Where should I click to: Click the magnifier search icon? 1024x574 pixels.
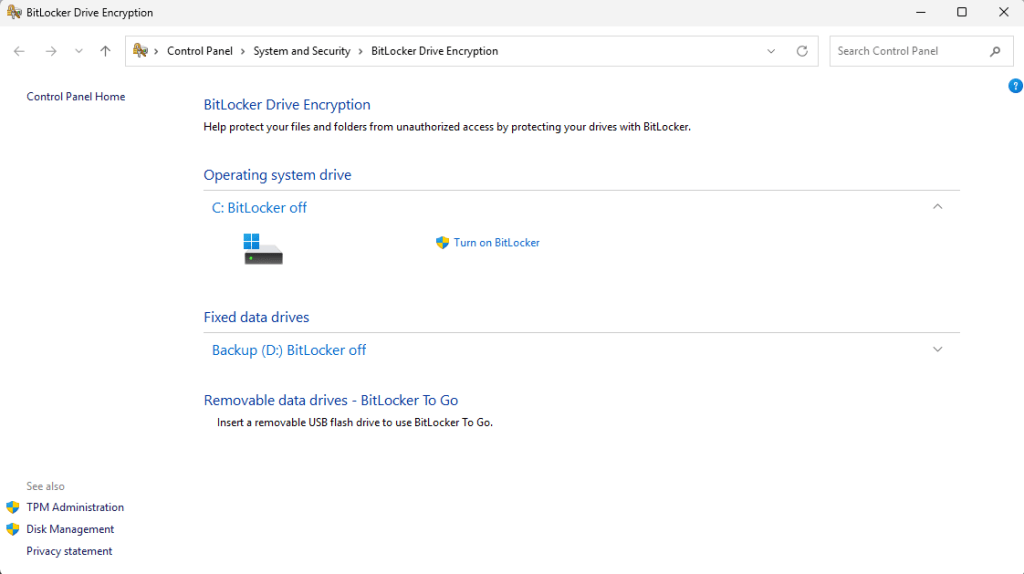(x=995, y=51)
